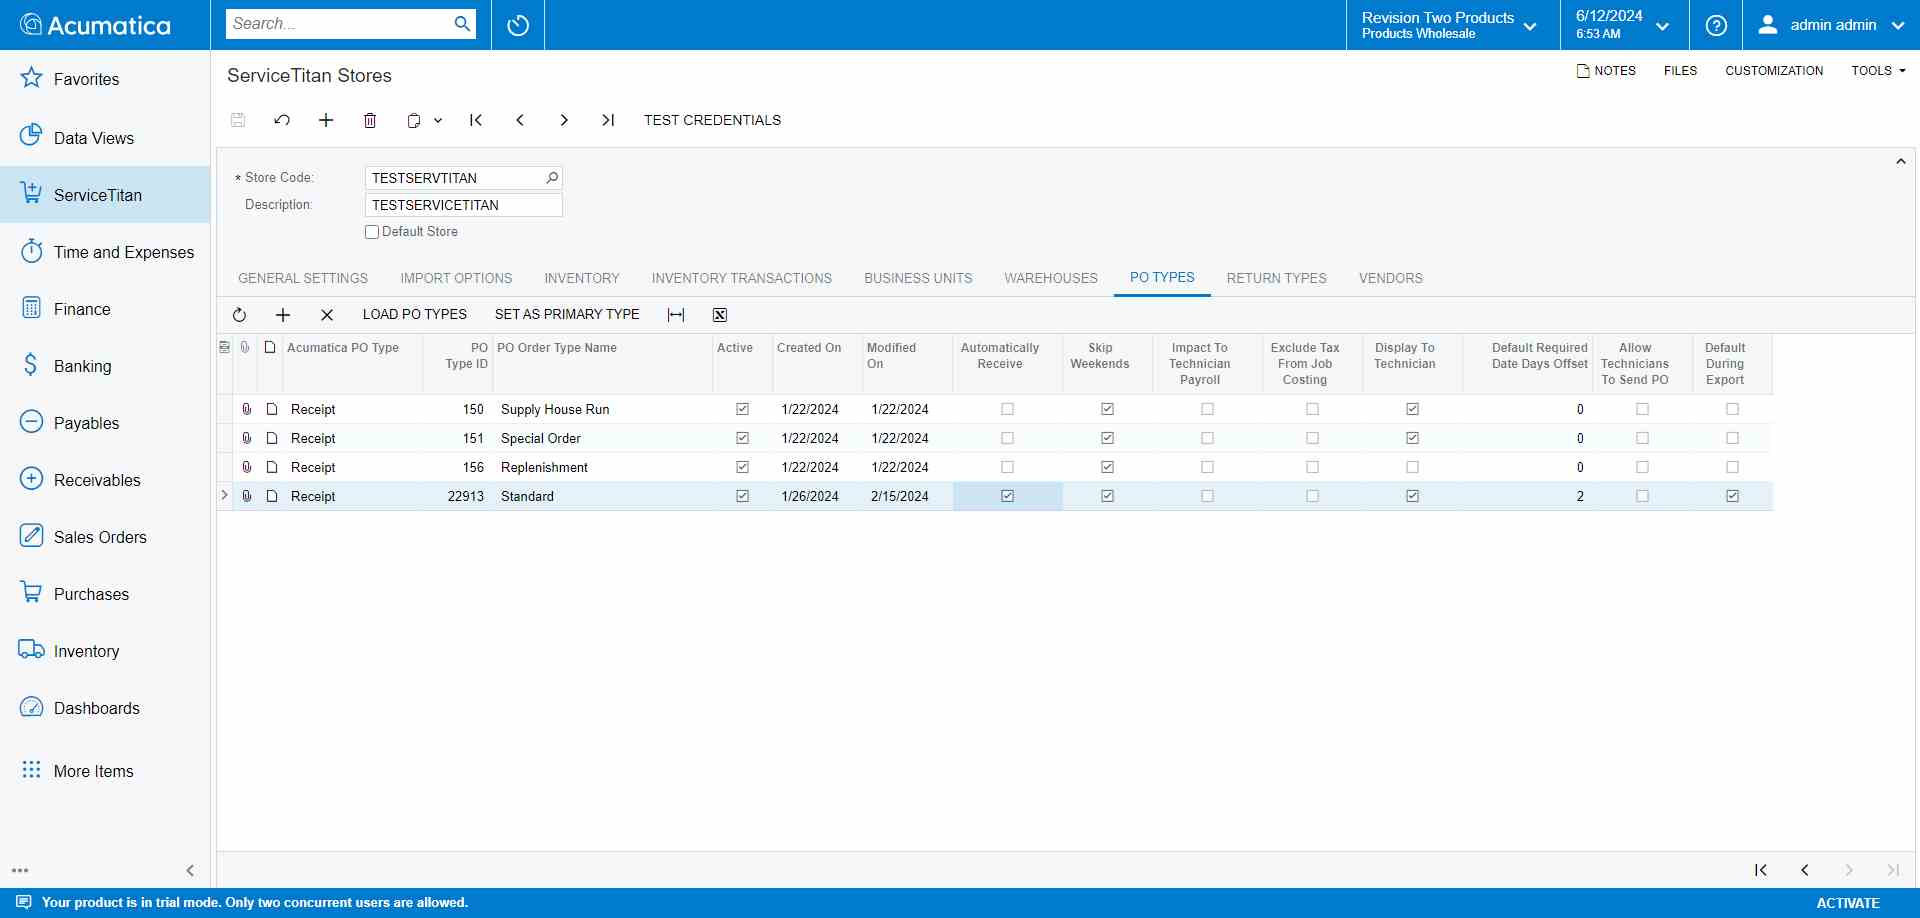Open the business date dropdown
Screen dimensions: 1920x918
pyautogui.click(x=1624, y=25)
